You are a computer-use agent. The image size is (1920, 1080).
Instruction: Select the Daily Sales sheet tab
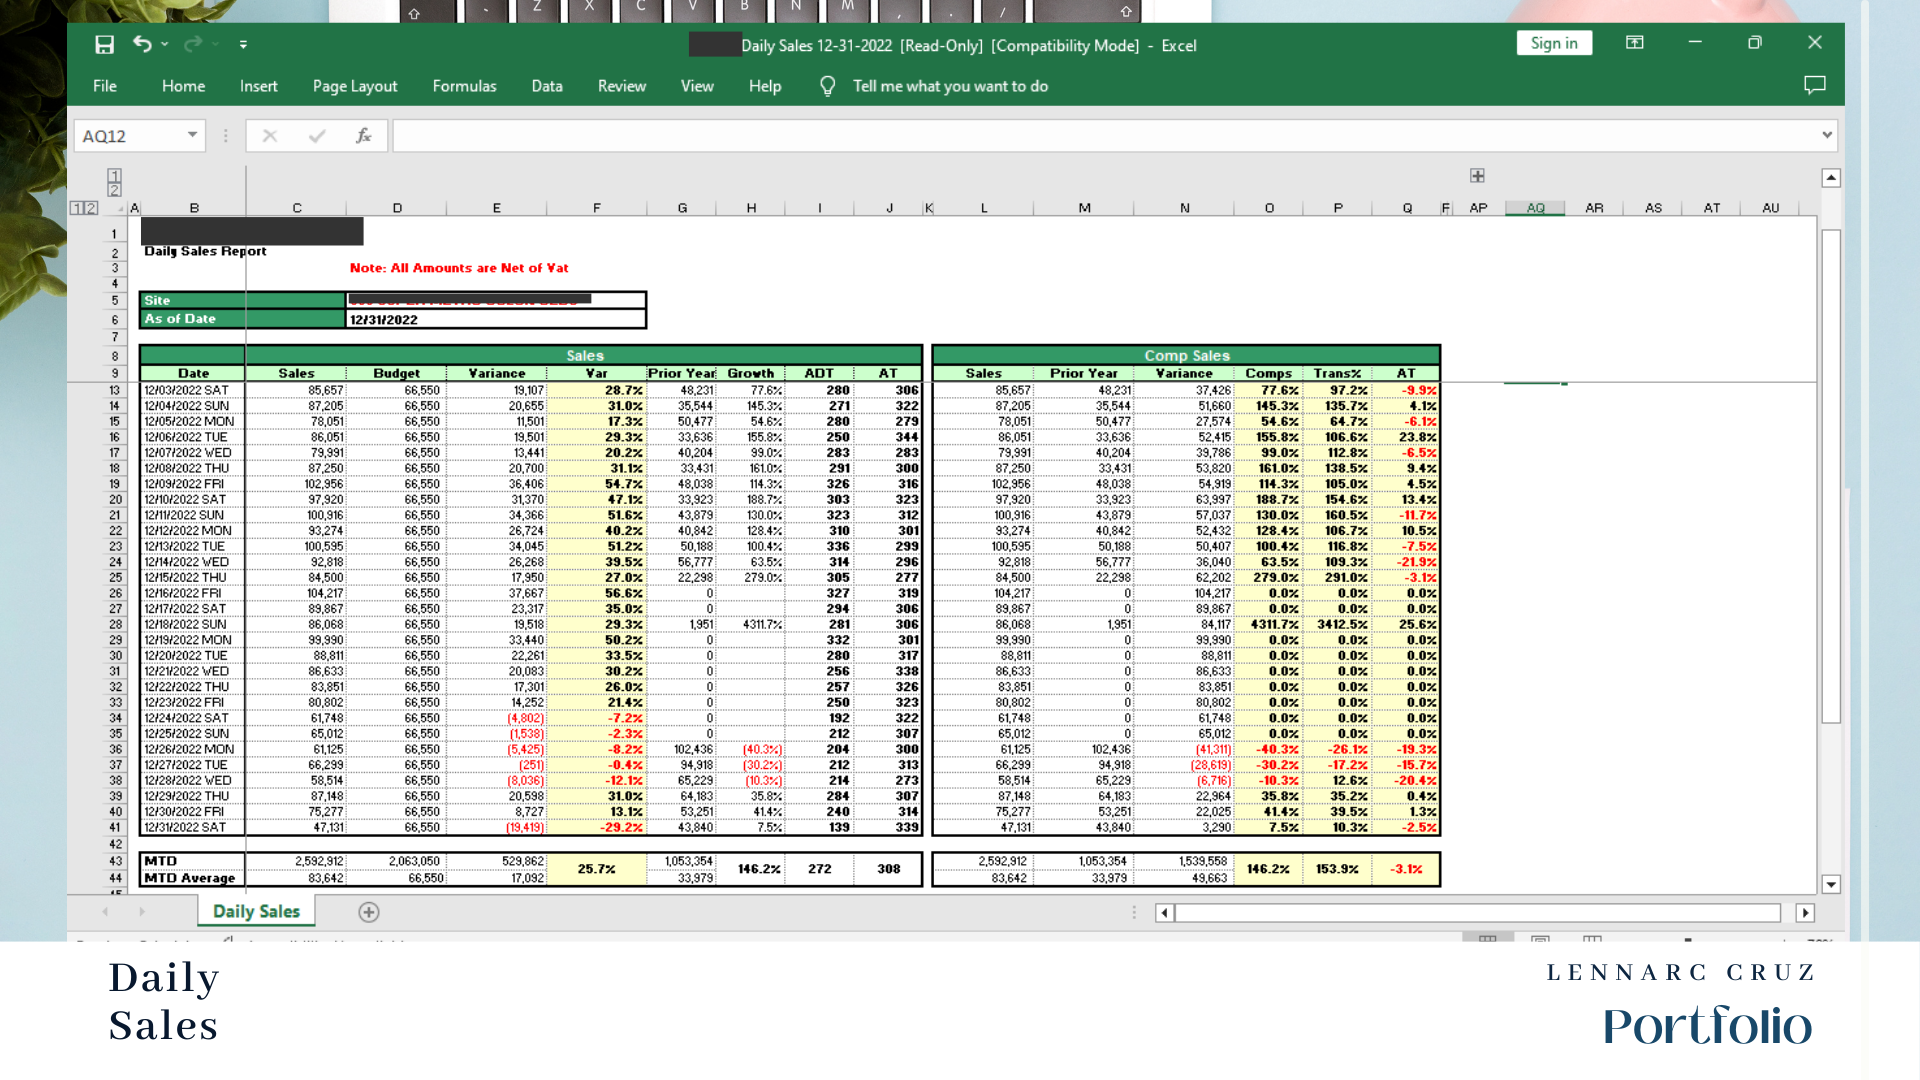tap(256, 911)
